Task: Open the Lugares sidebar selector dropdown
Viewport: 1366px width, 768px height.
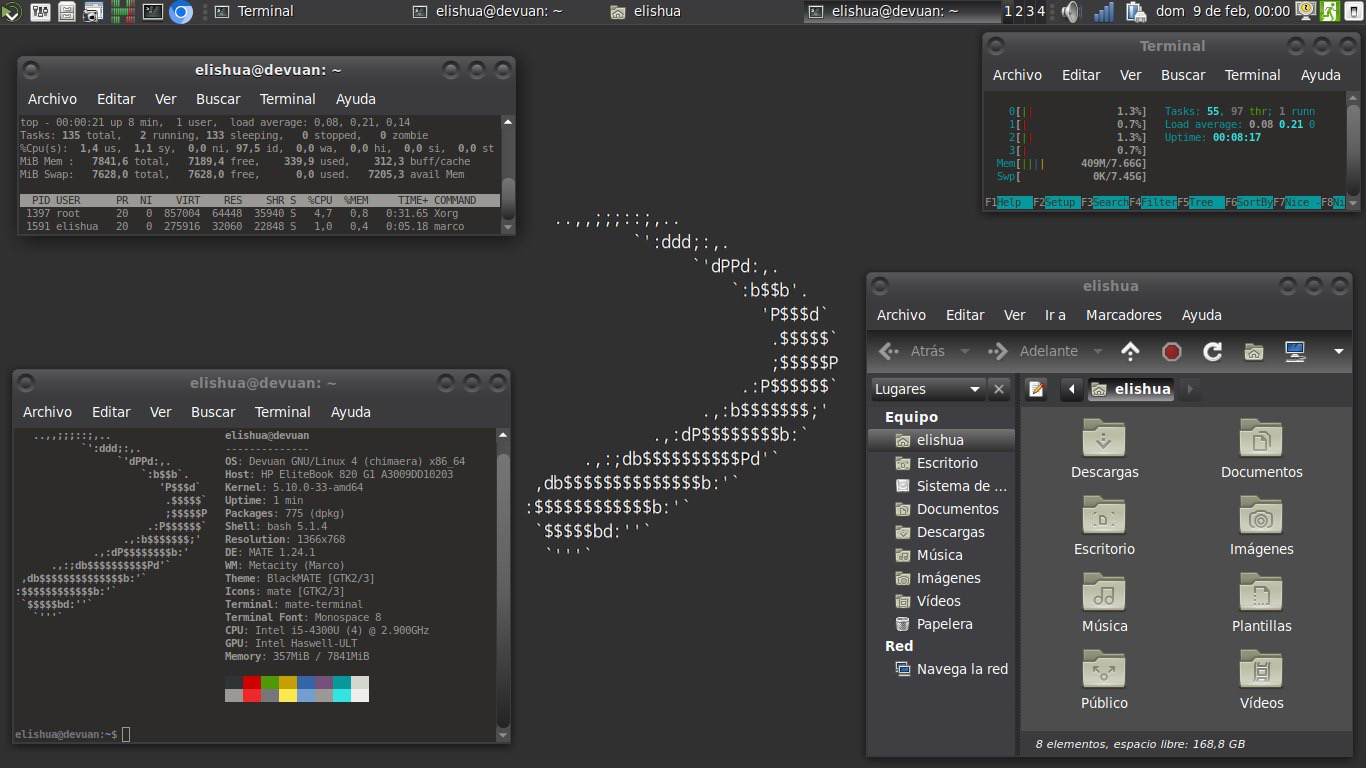Action: tap(927, 389)
